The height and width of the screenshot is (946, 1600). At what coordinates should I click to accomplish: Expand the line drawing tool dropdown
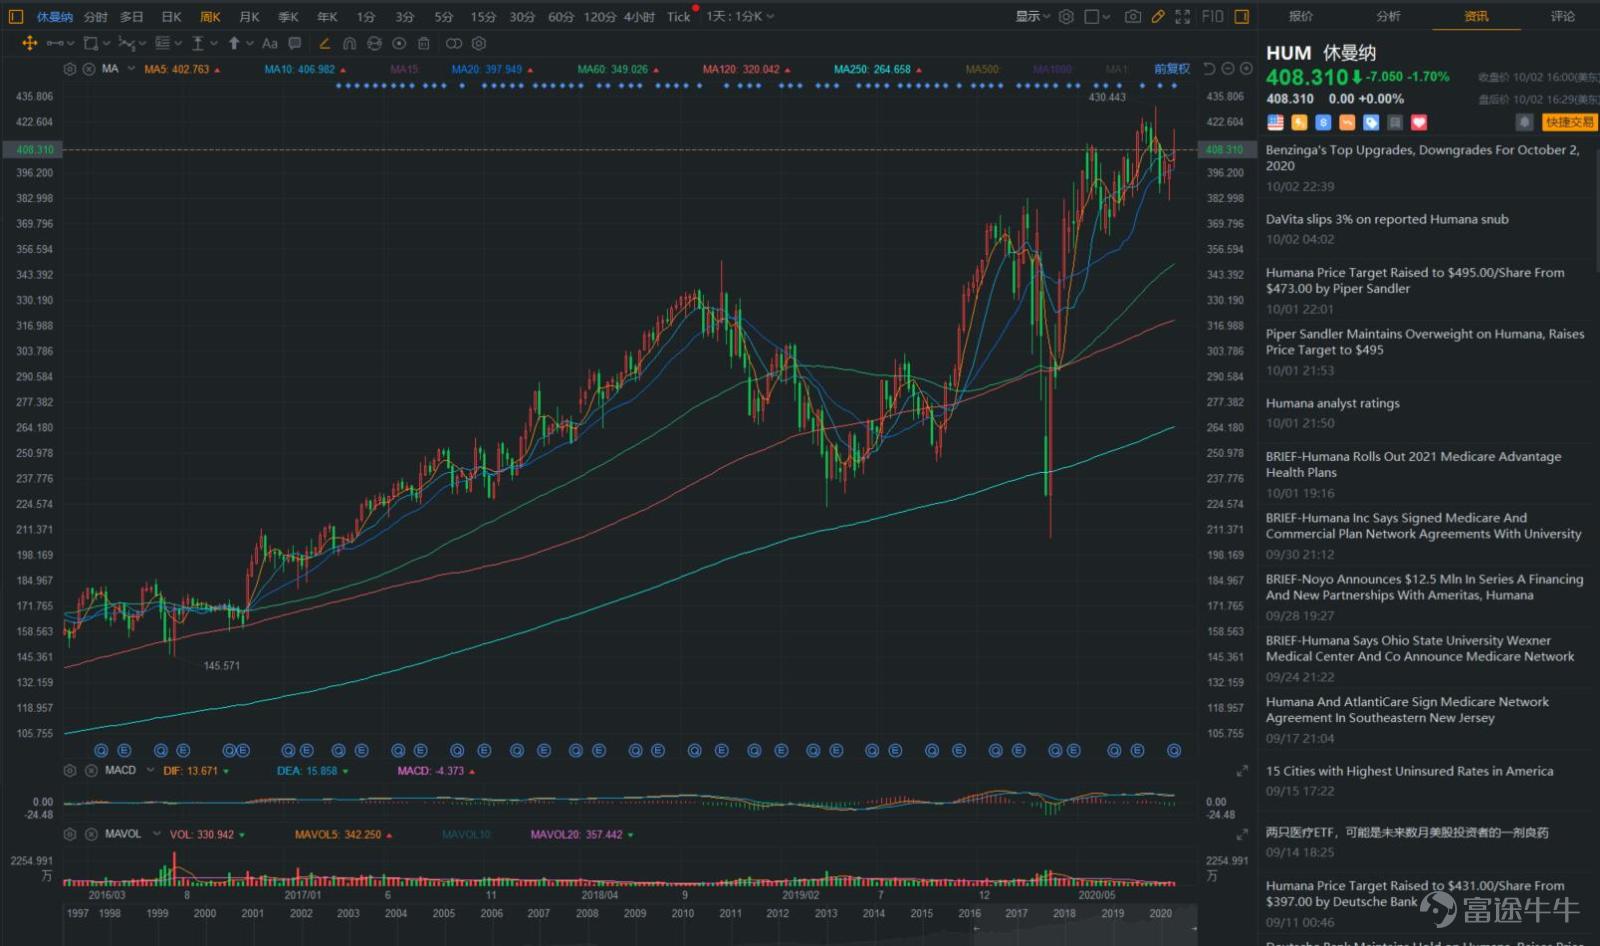click(x=70, y=43)
